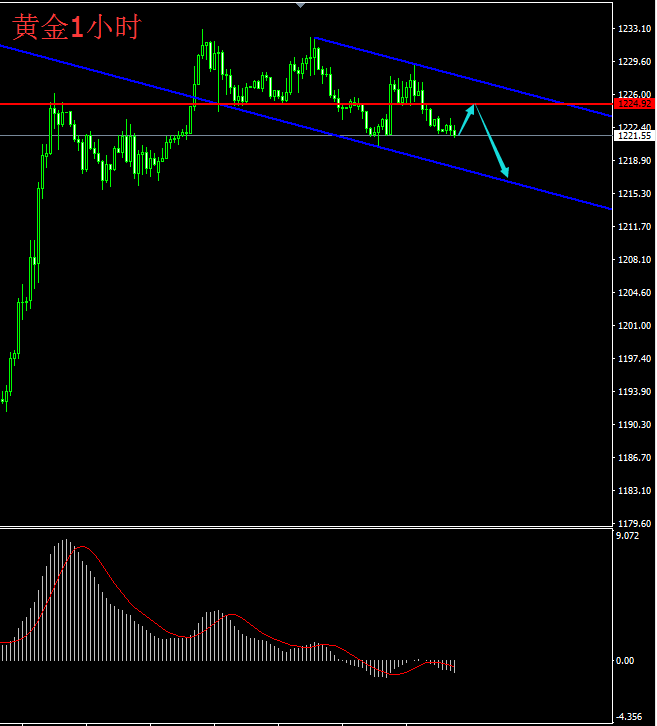657x726 pixels.
Task: Click the 1193.90 price axis label
Action: pos(634,392)
